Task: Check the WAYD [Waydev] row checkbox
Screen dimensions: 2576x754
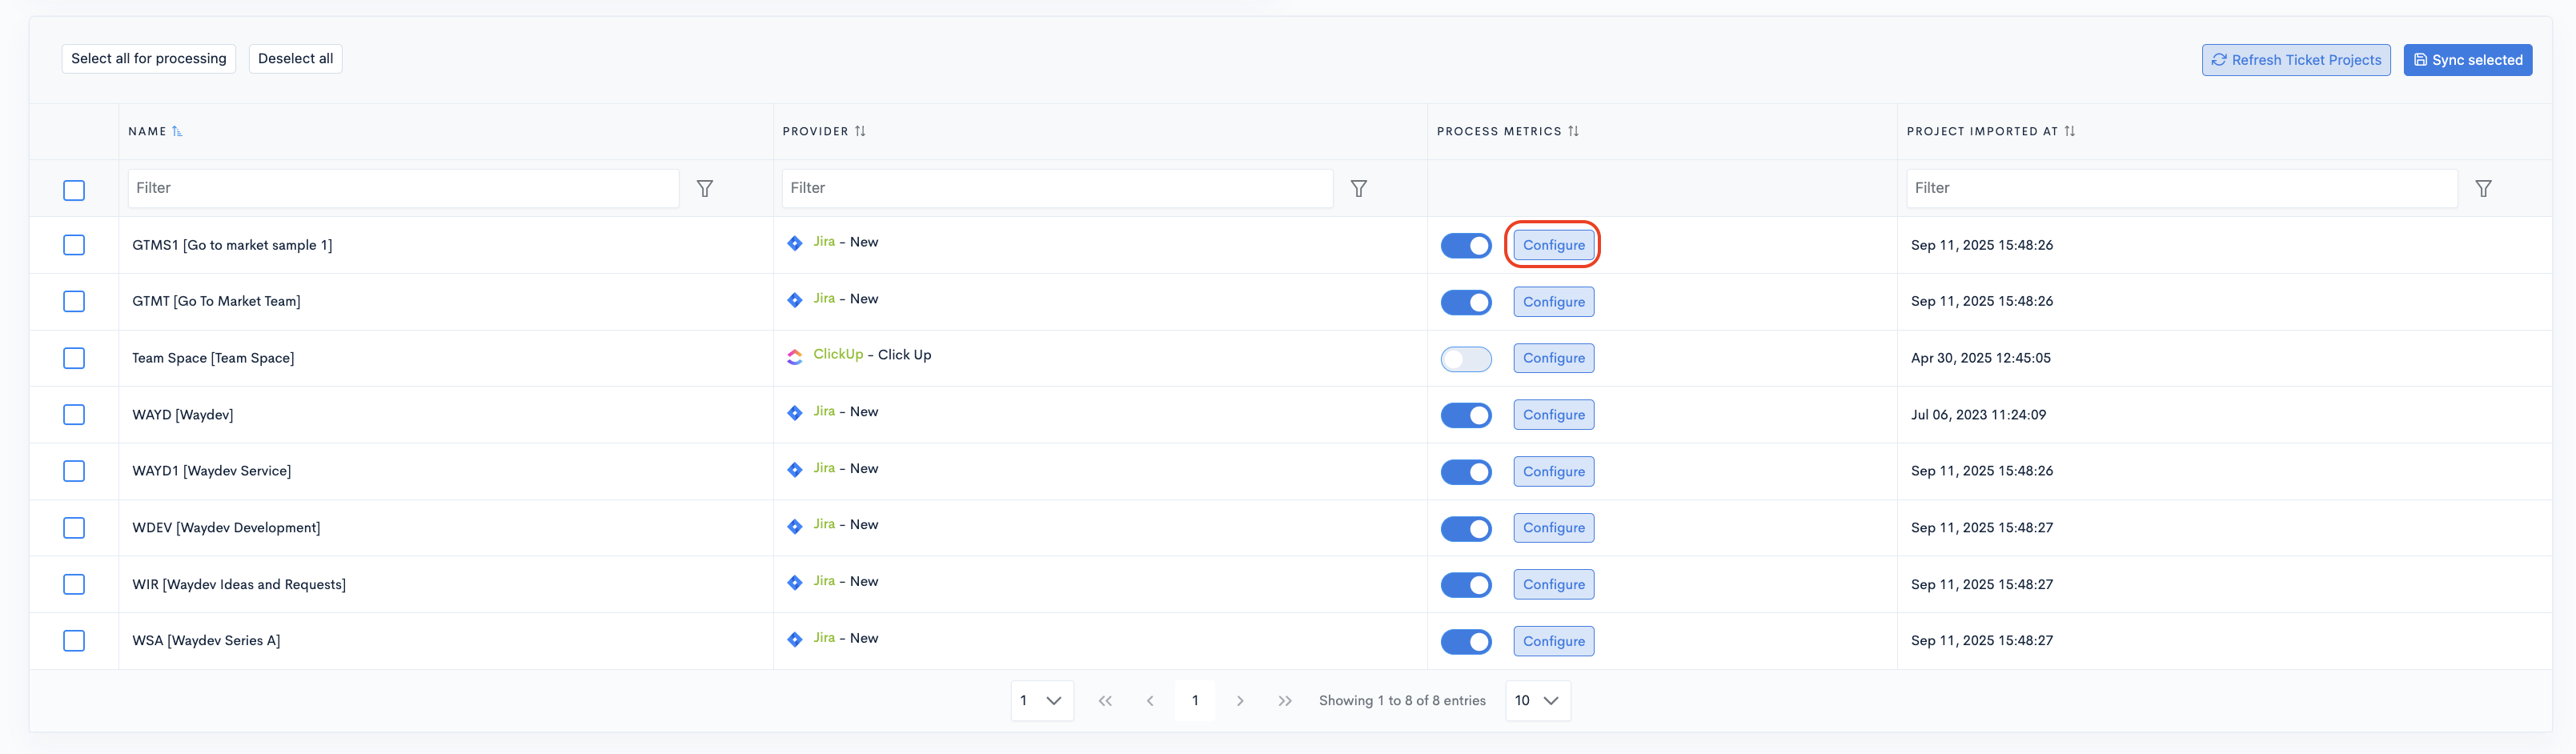Action: tap(74, 414)
